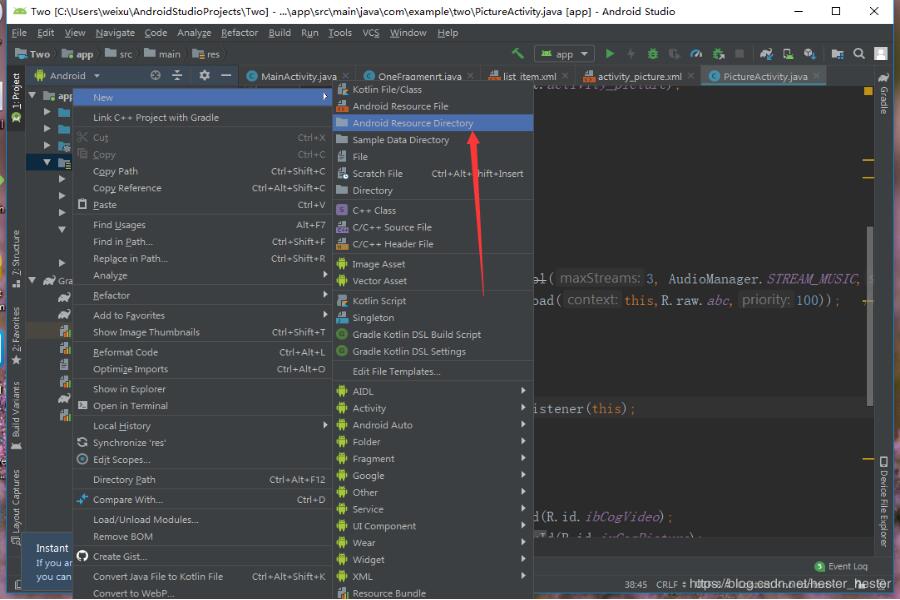Click Edit File Templates... entry
Viewport: 900px width, 600px height.
pos(433,371)
